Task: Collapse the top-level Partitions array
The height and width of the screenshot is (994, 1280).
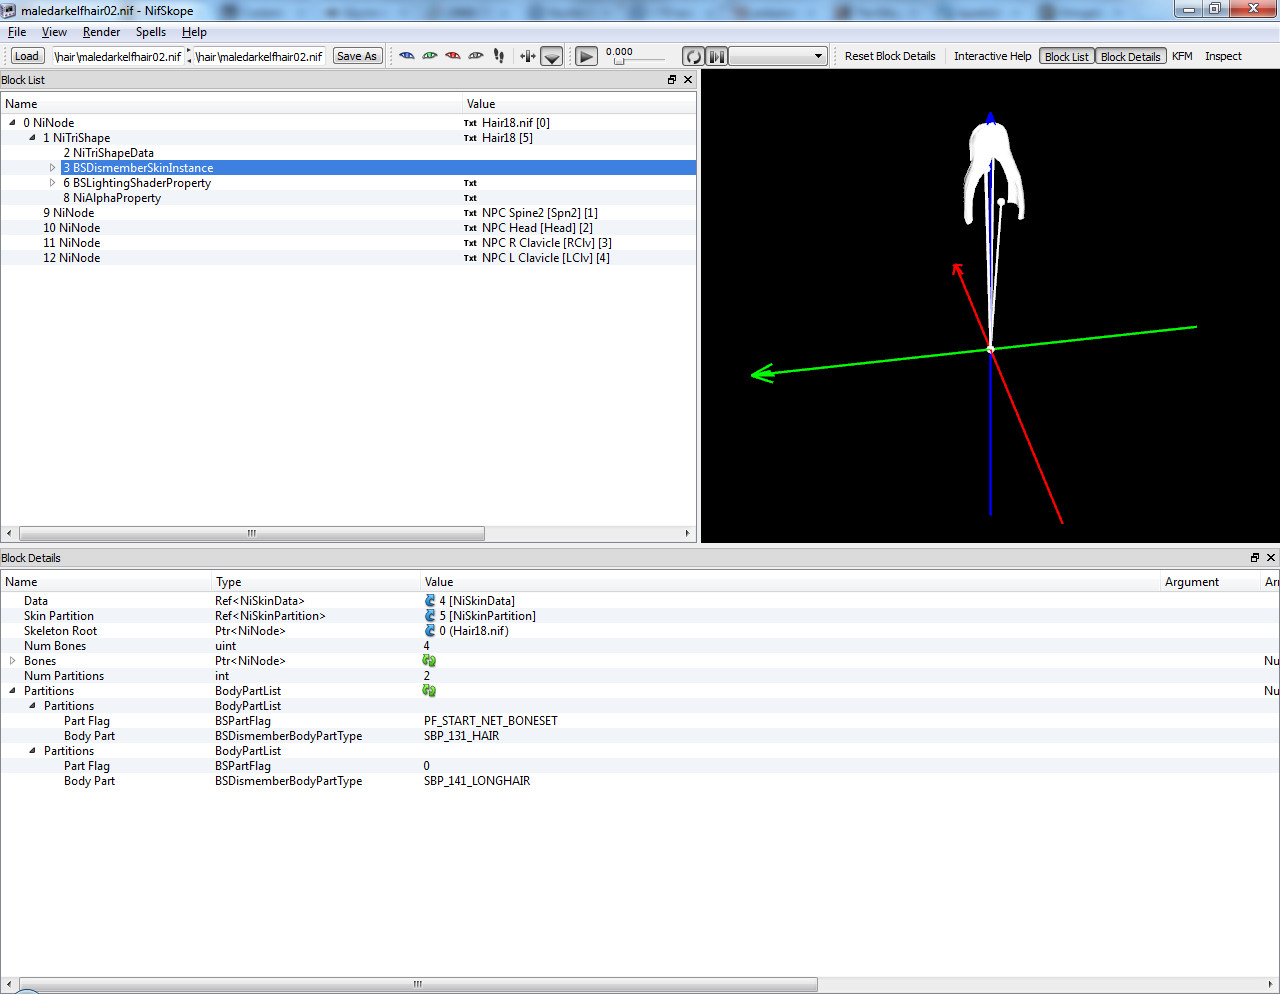Action: [12, 691]
